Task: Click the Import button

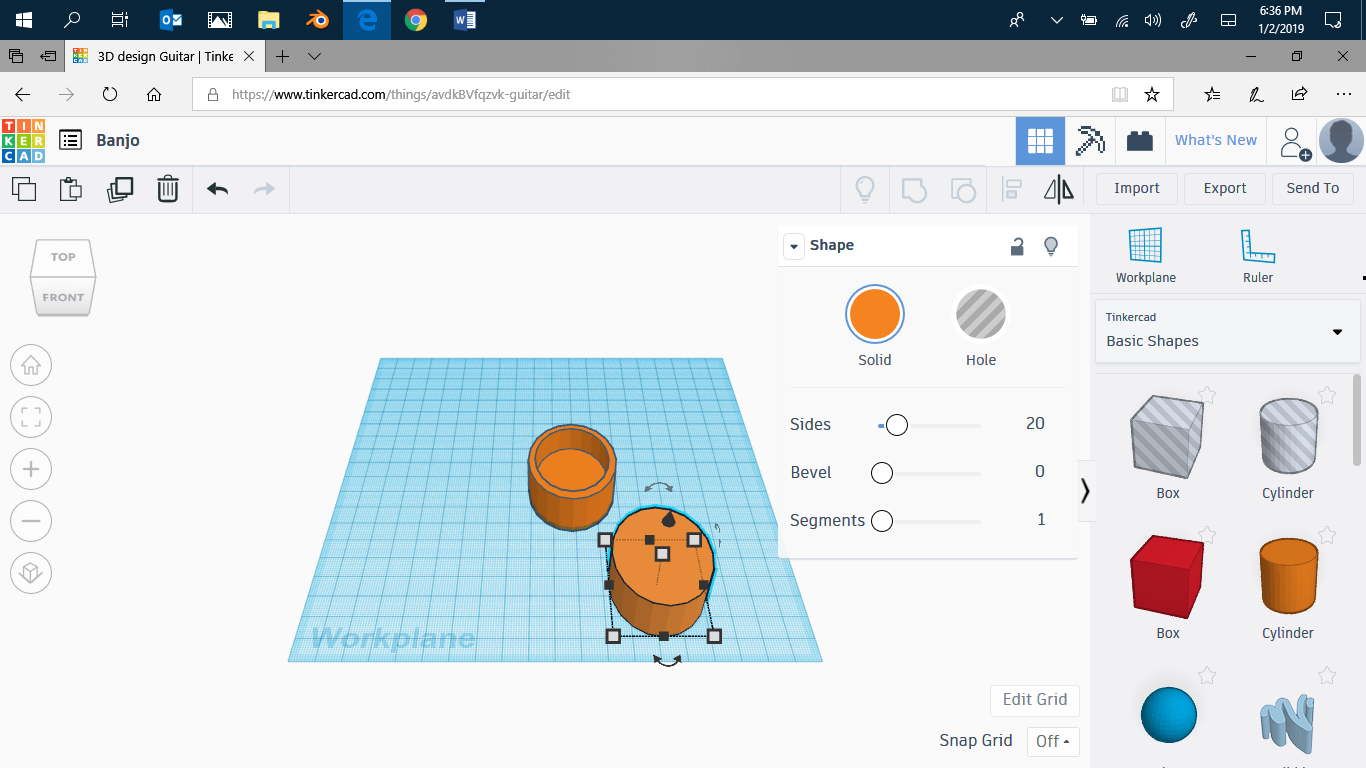Action: pyautogui.click(x=1137, y=188)
